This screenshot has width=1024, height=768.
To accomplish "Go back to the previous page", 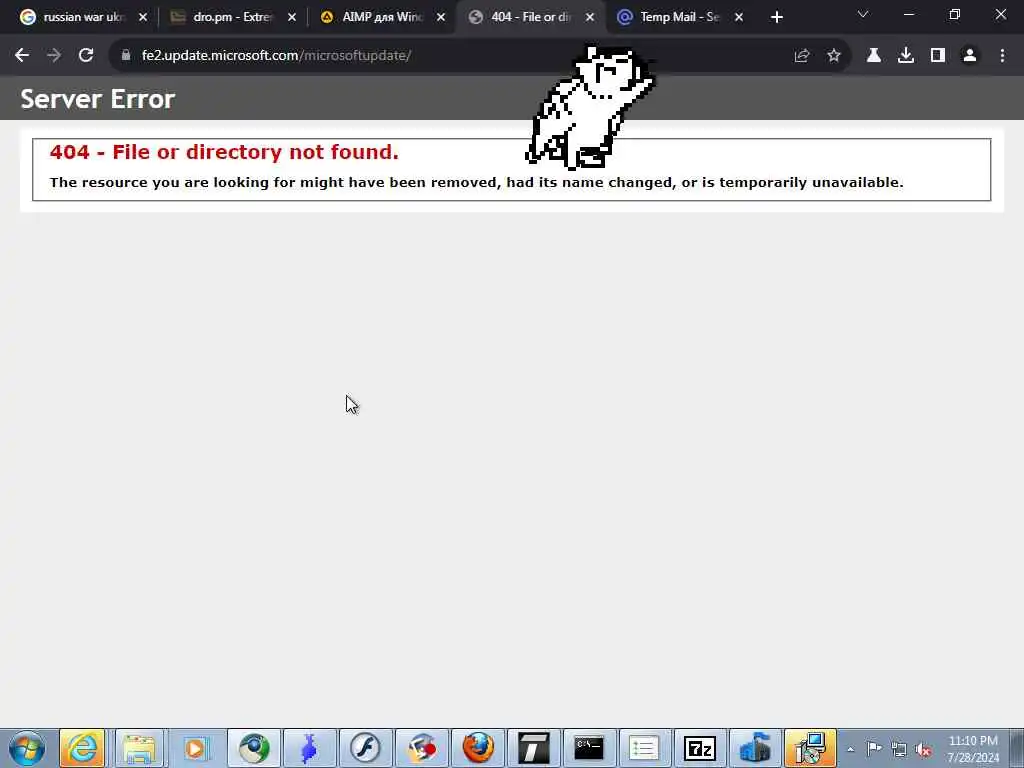I will coord(22,56).
